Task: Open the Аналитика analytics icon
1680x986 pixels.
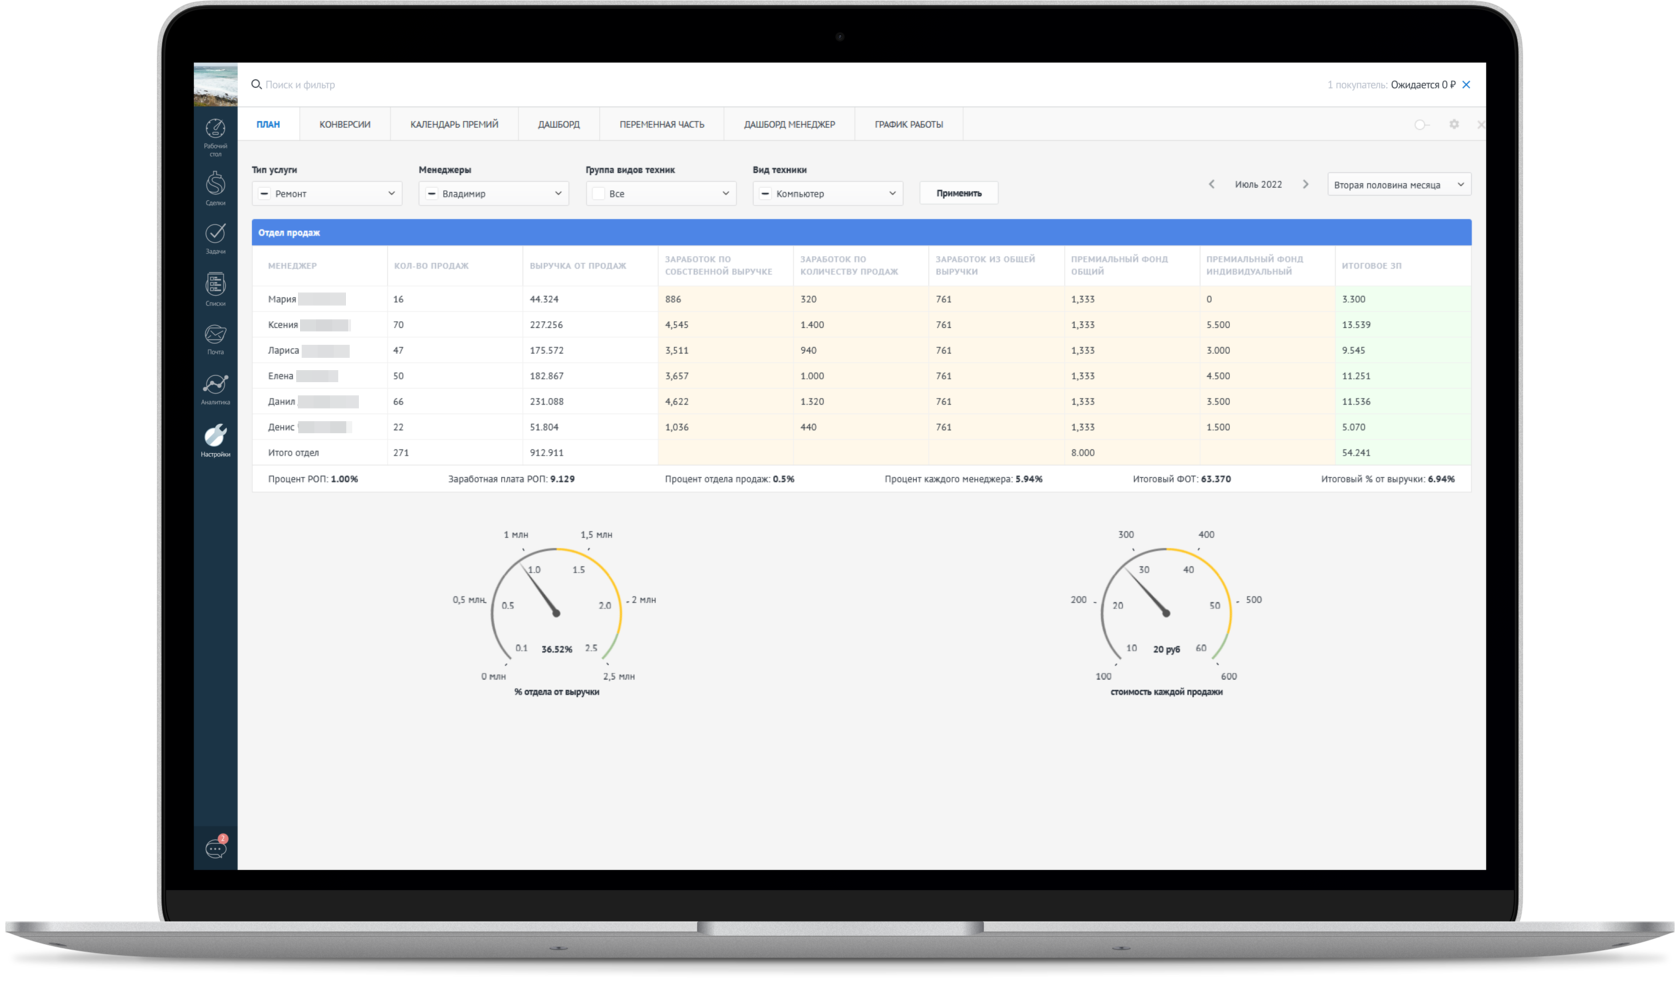Action: tap(215, 386)
